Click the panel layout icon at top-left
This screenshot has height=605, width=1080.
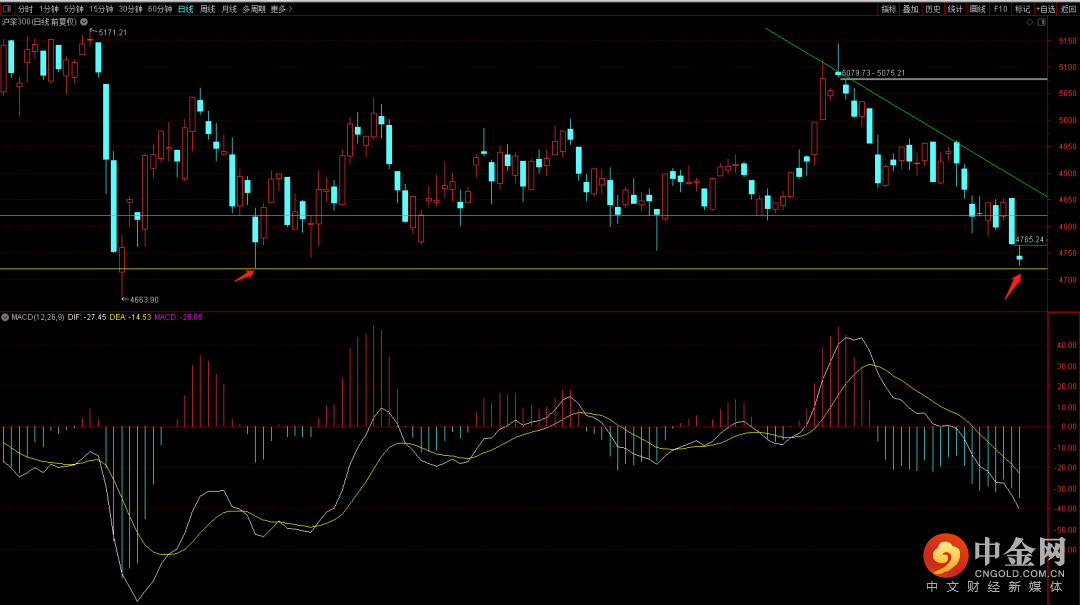click(x=7, y=9)
